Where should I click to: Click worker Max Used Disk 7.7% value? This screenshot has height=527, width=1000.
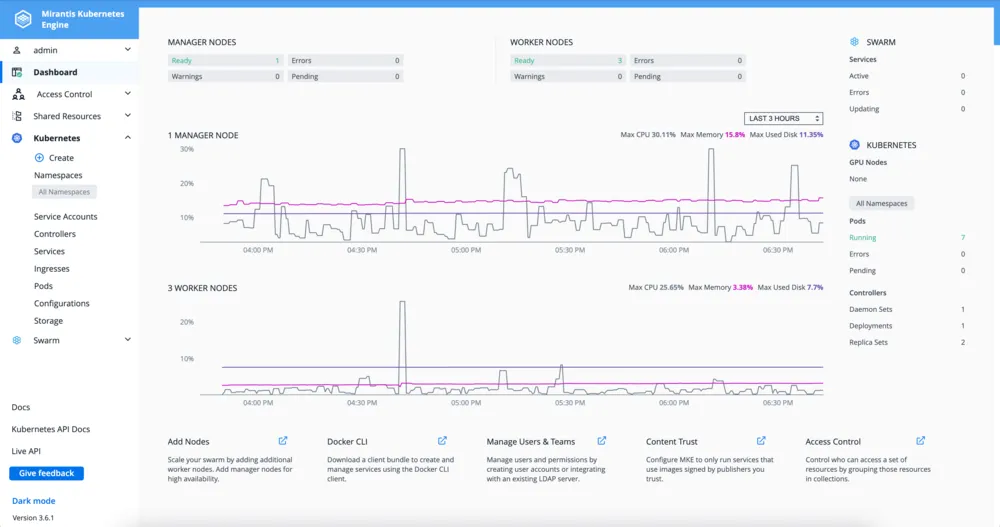pos(815,287)
